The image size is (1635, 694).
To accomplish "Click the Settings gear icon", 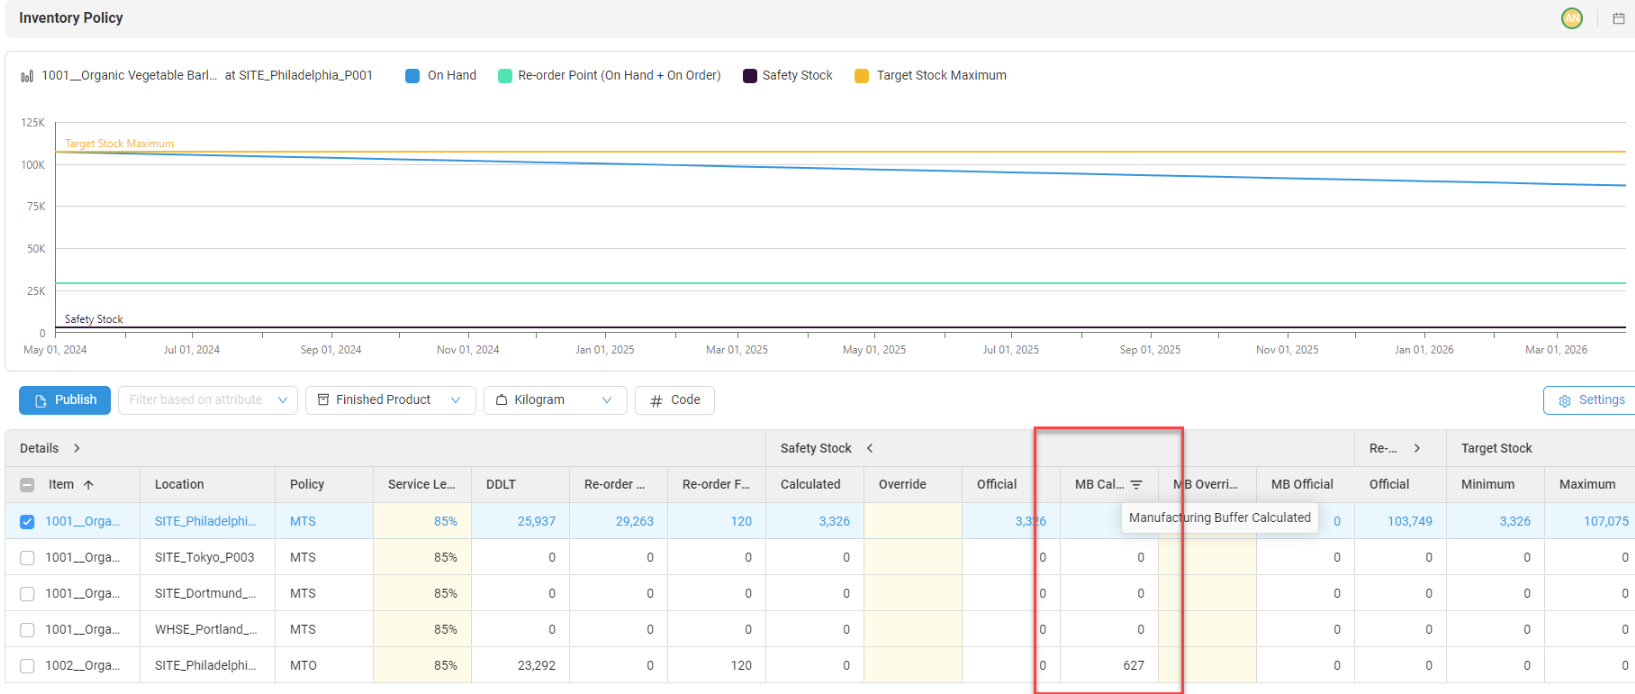I will (1565, 400).
